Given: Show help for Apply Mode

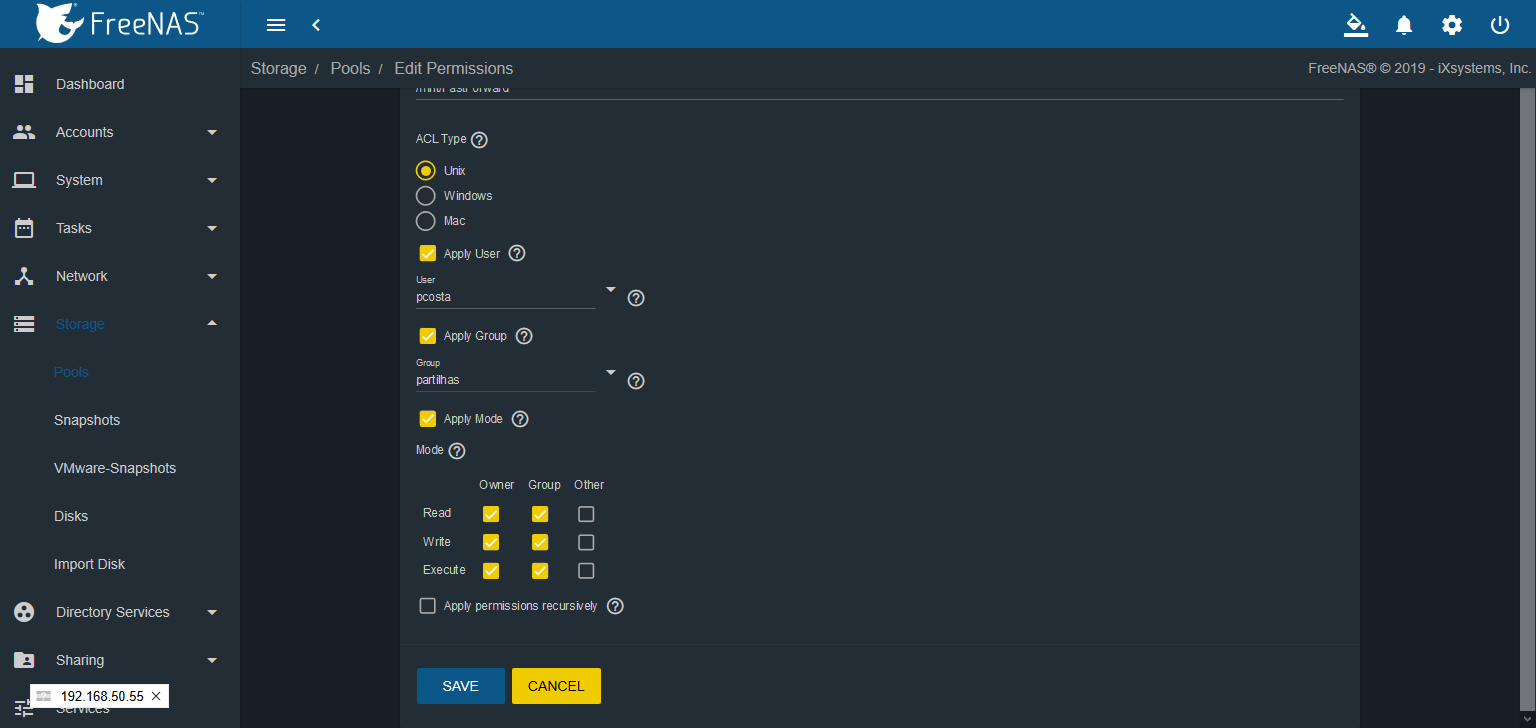Looking at the screenshot, I should (520, 419).
